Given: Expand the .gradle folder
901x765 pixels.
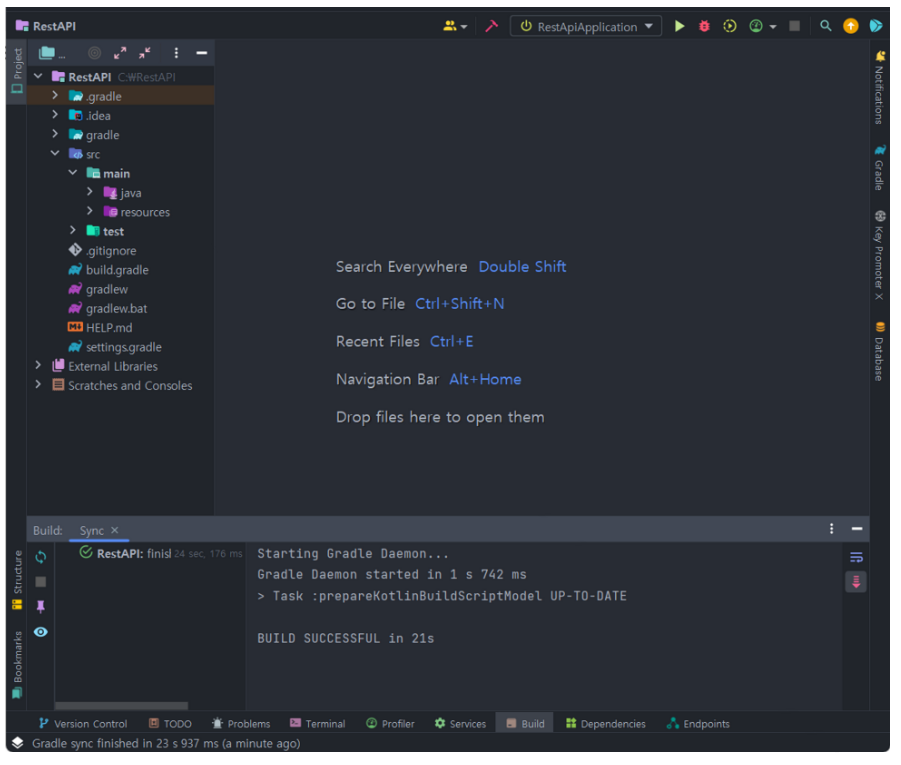Looking at the screenshot, I should coord(56,95).
